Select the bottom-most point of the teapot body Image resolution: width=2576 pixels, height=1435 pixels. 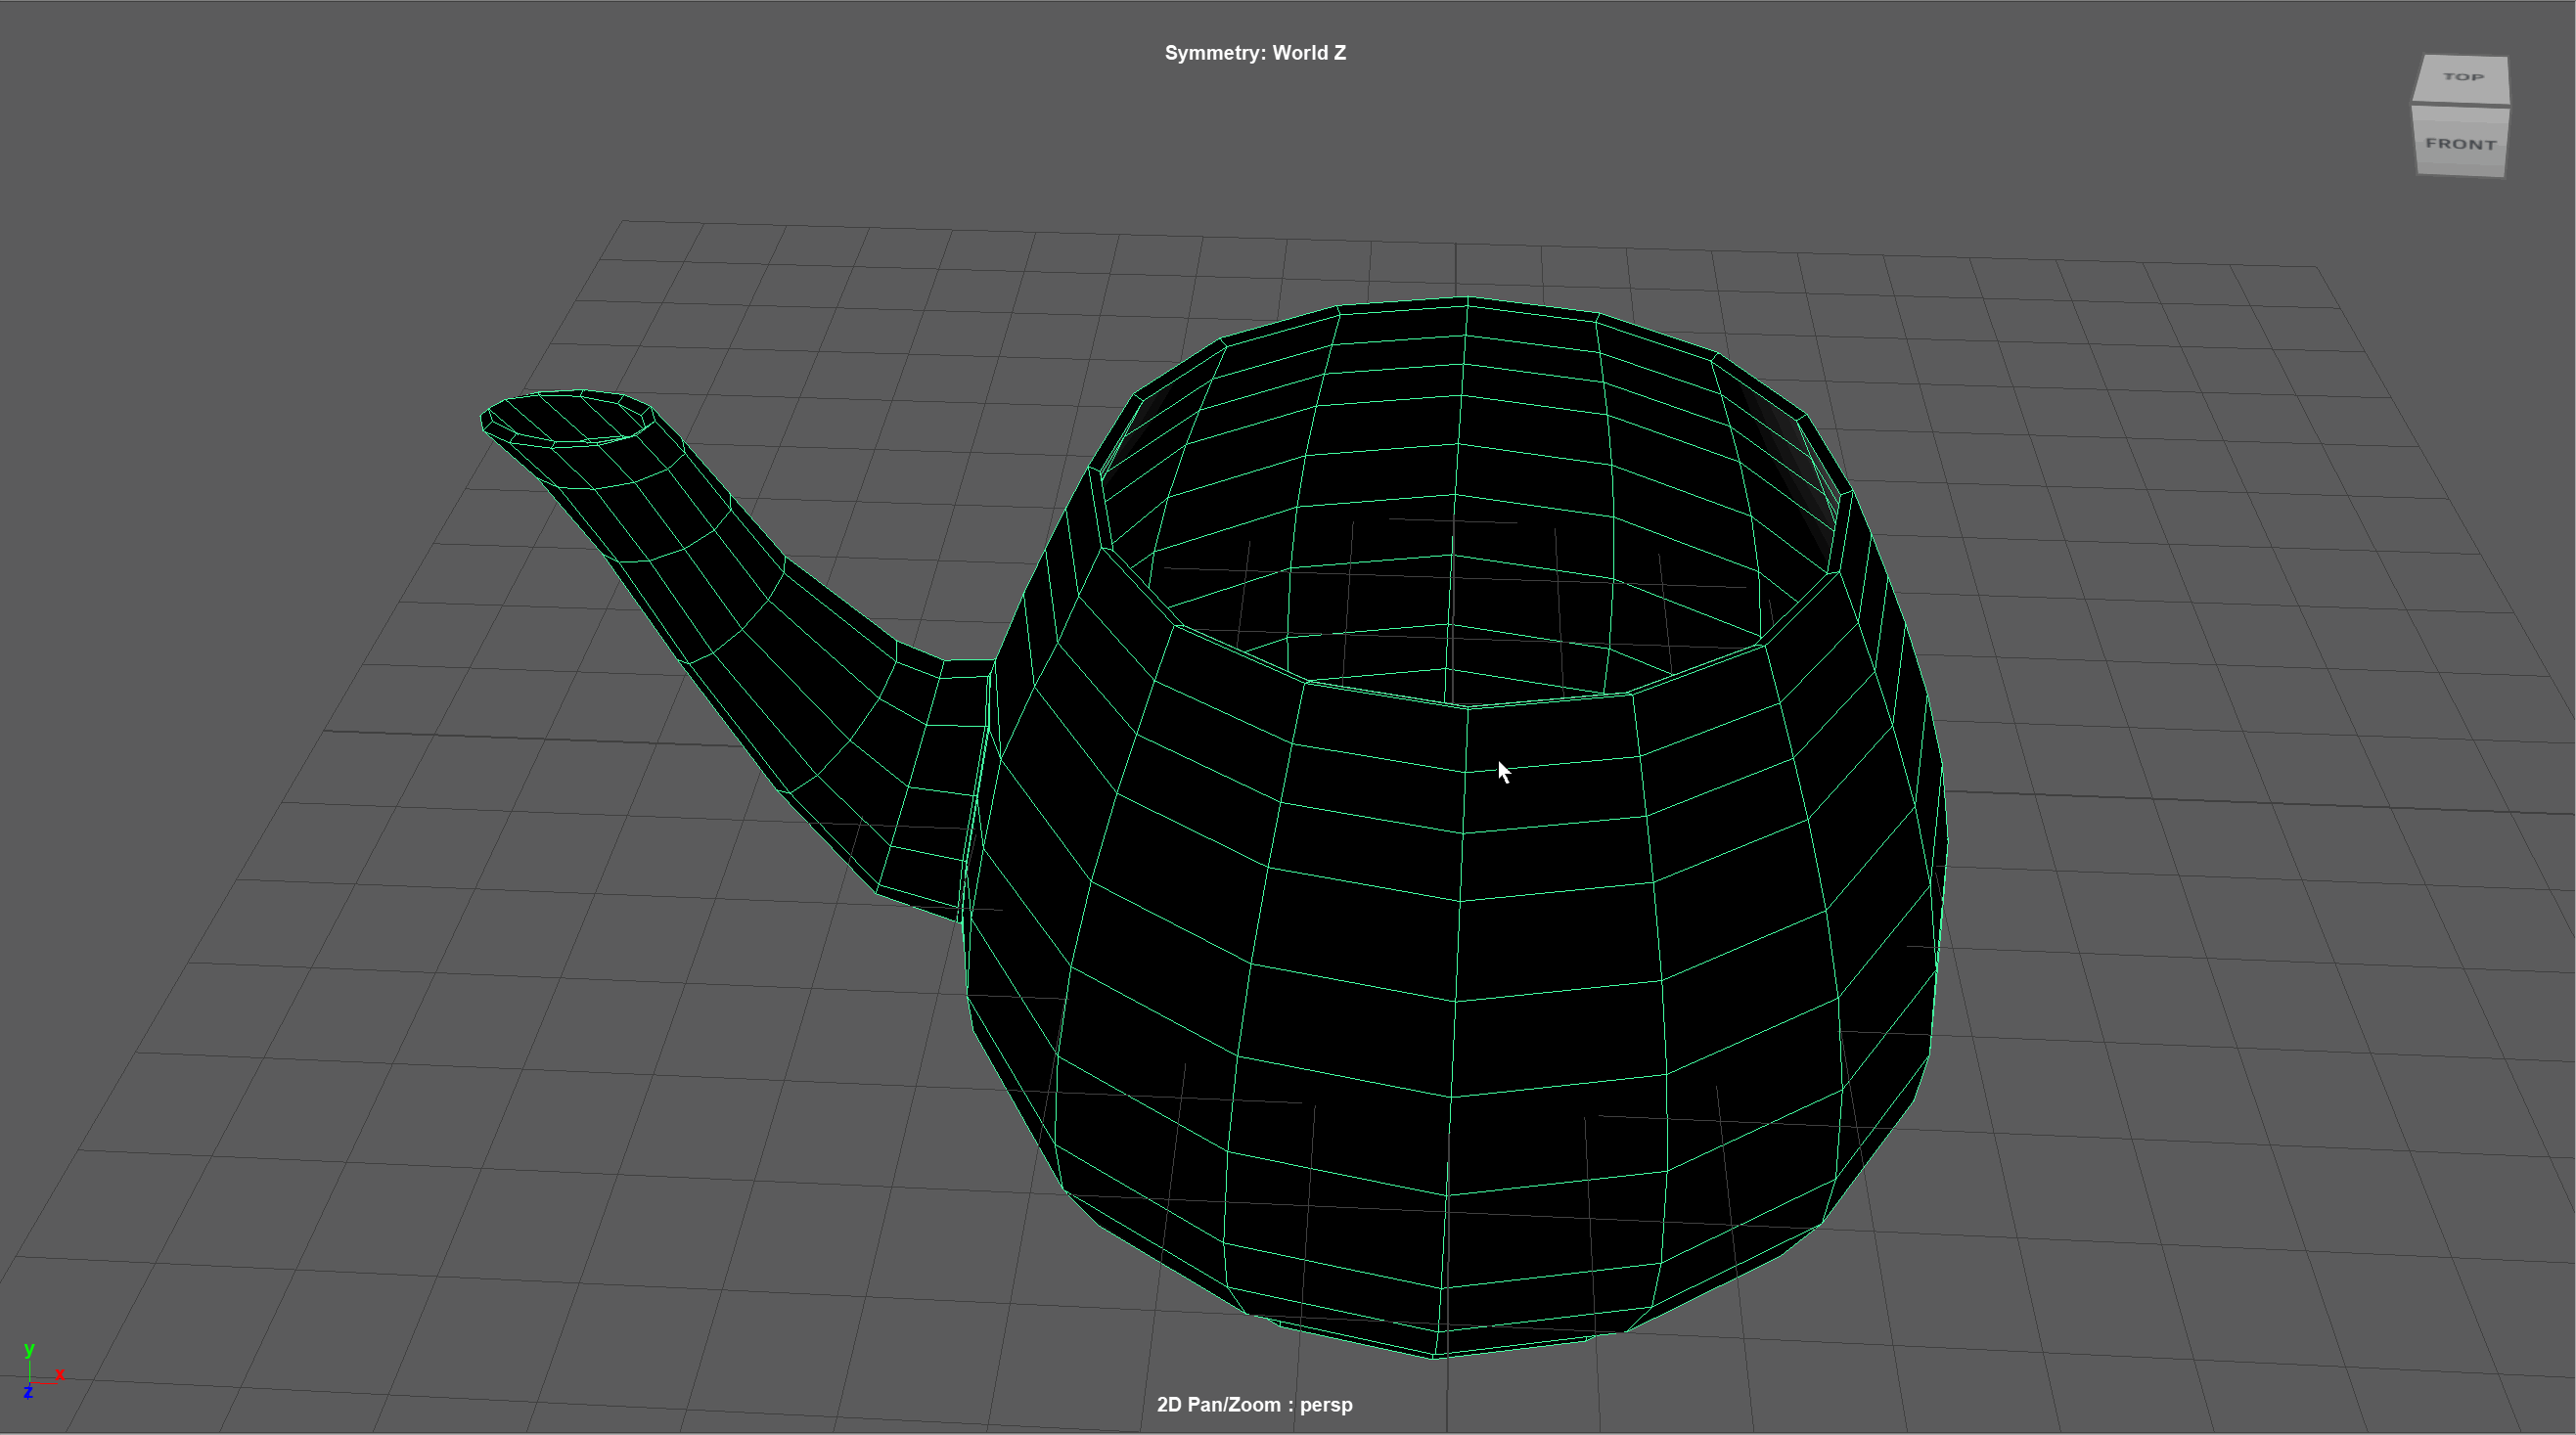pos(1436,1355)
